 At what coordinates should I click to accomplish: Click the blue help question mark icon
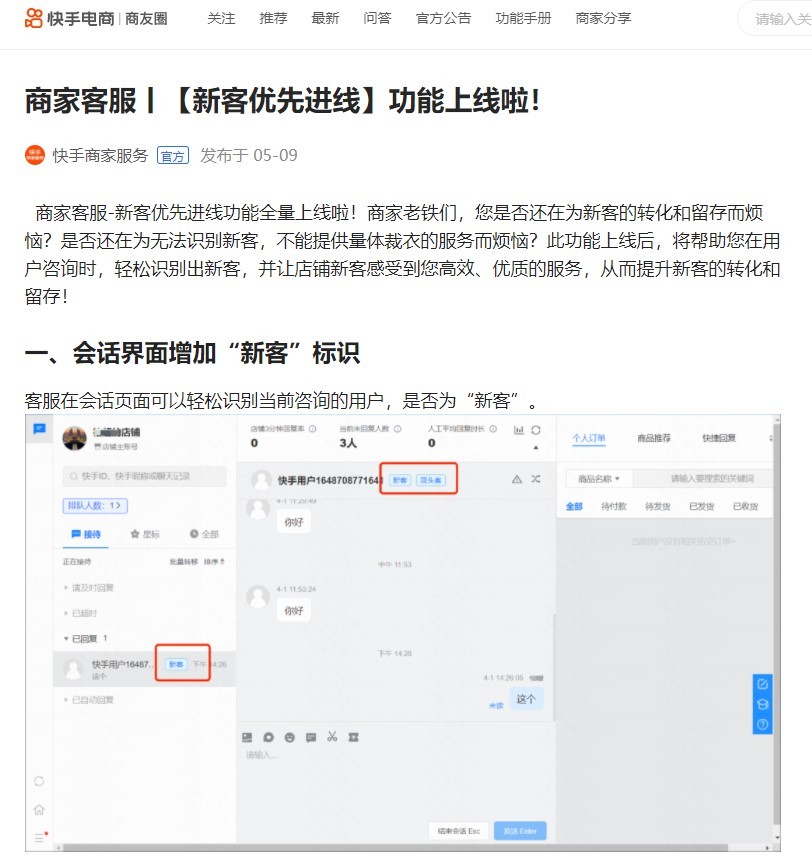pos(763,724)
